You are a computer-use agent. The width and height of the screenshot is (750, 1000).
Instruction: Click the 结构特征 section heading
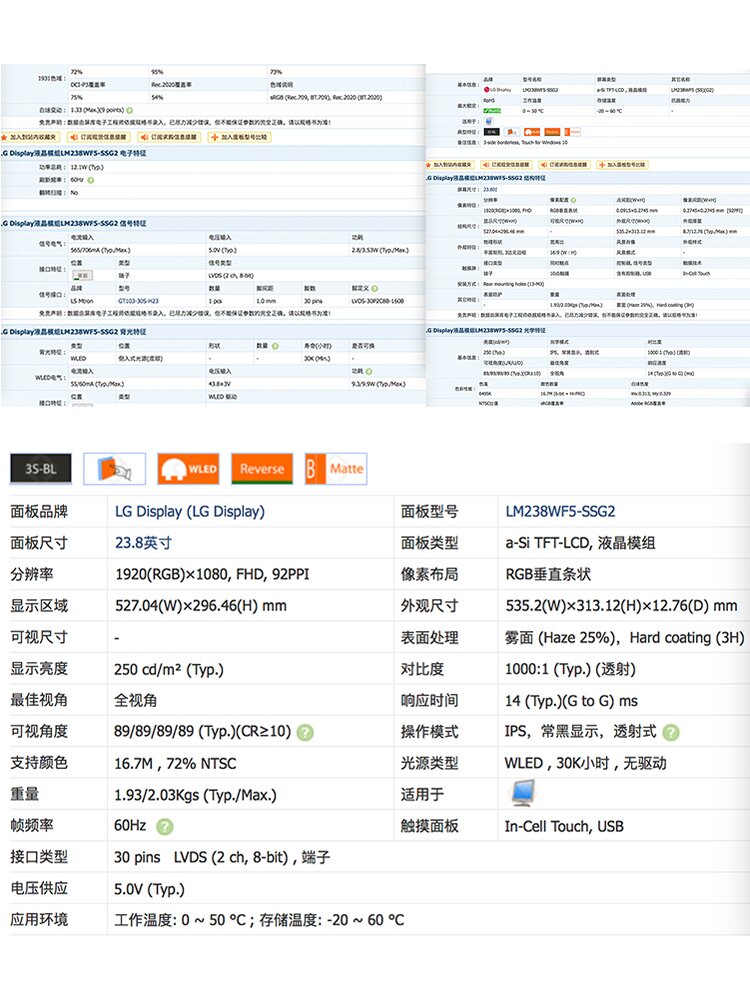(486, 179)
